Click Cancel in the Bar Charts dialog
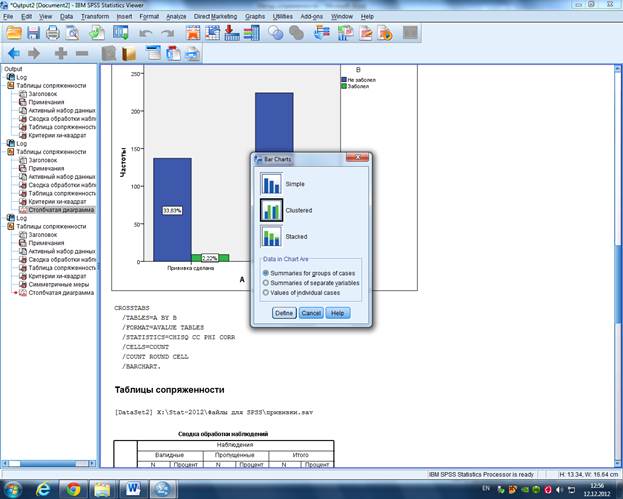The height and width of the screenshot is (499, 623). point(311,313)
